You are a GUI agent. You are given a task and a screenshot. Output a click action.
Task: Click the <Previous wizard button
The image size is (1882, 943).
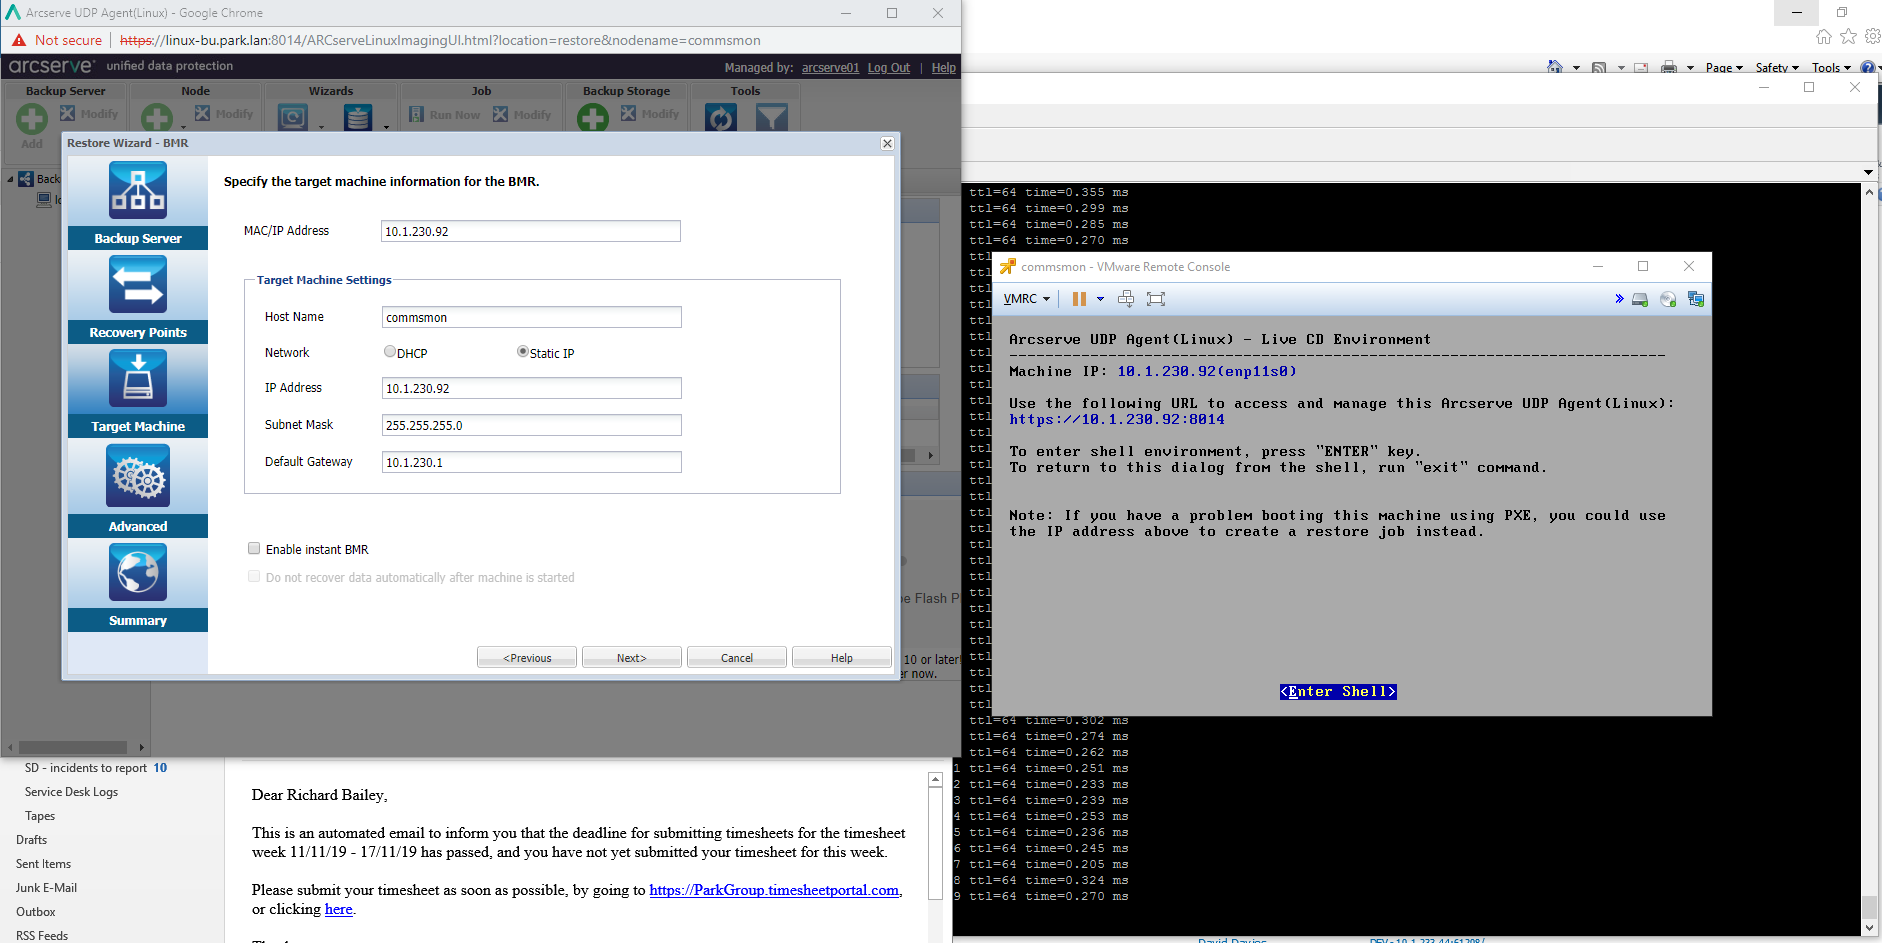527,657
